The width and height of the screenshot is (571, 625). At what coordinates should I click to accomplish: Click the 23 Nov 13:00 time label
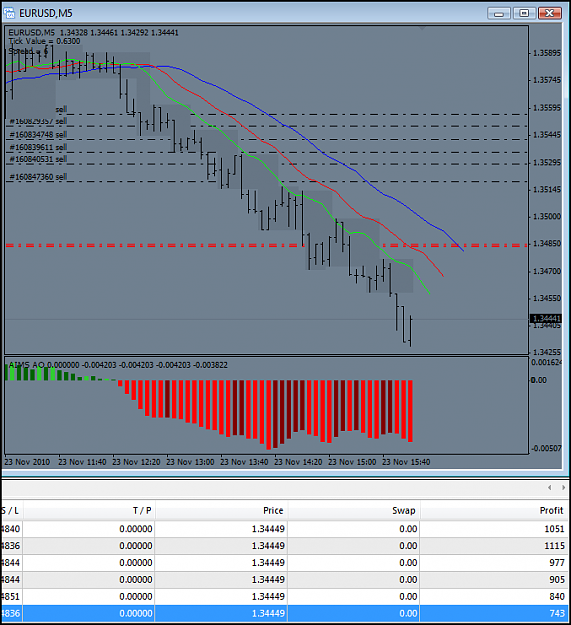[x=190, y=462]
